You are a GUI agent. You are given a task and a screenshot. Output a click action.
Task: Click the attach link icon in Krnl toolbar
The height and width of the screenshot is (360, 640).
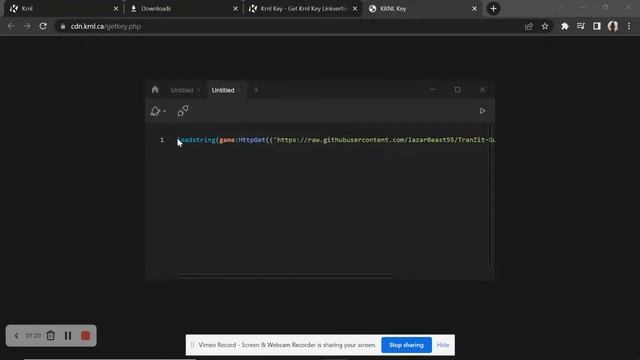(183, 111)
